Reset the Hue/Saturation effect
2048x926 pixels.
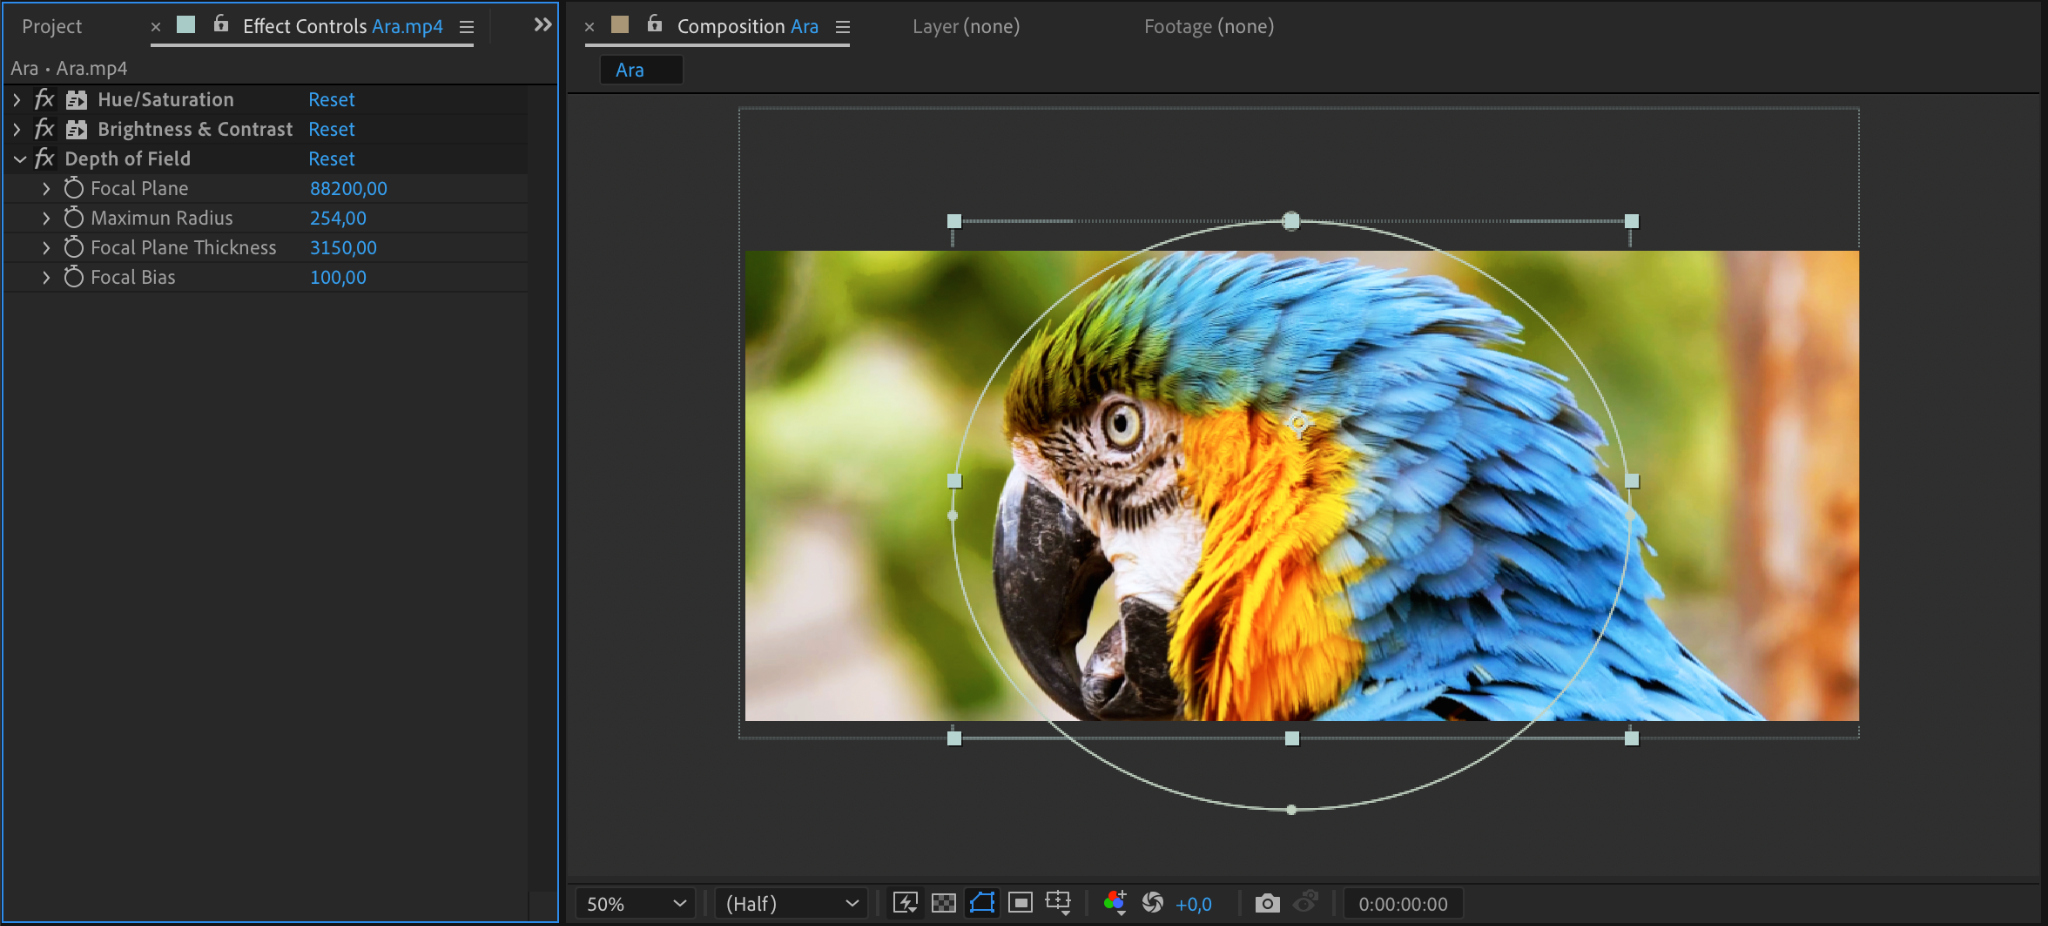click(x=331, y=100)
